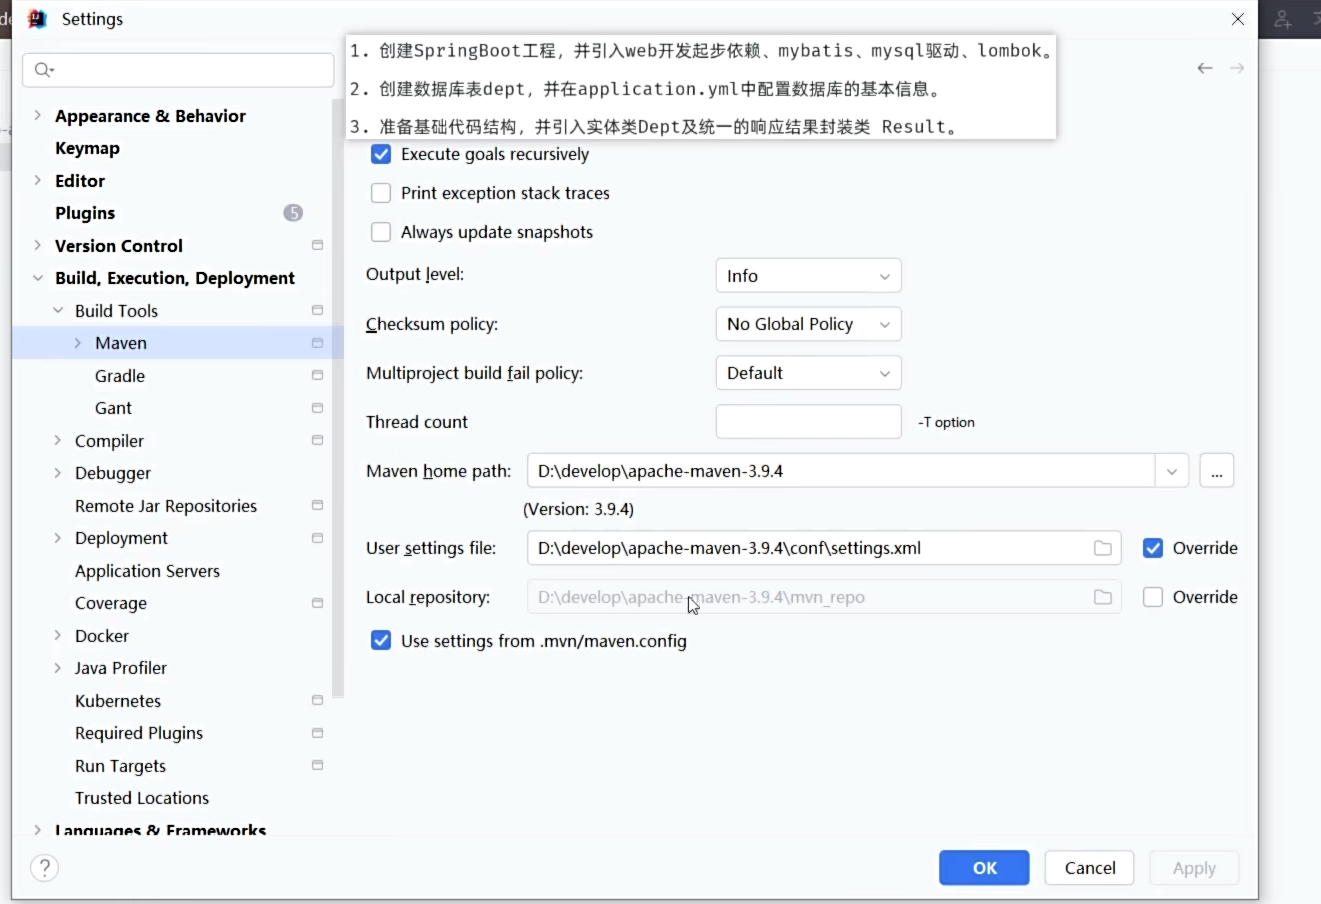
Task: Close the Settings dialog window
Action: pyautogui.click(x=1237, y=19)
